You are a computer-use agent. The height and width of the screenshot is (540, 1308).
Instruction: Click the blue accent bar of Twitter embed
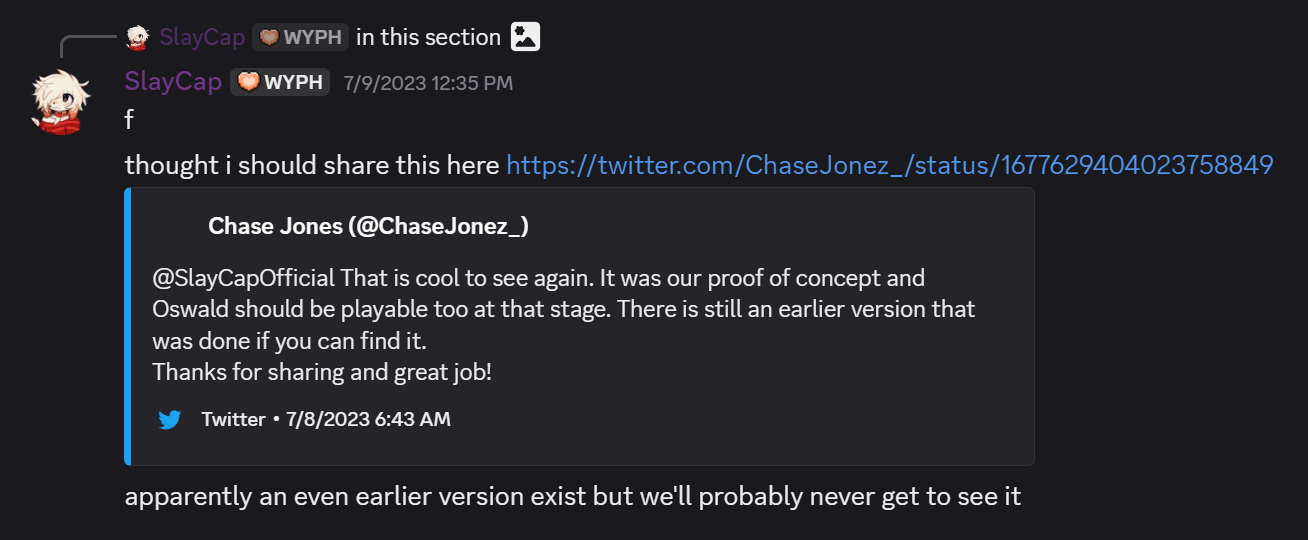128,326
